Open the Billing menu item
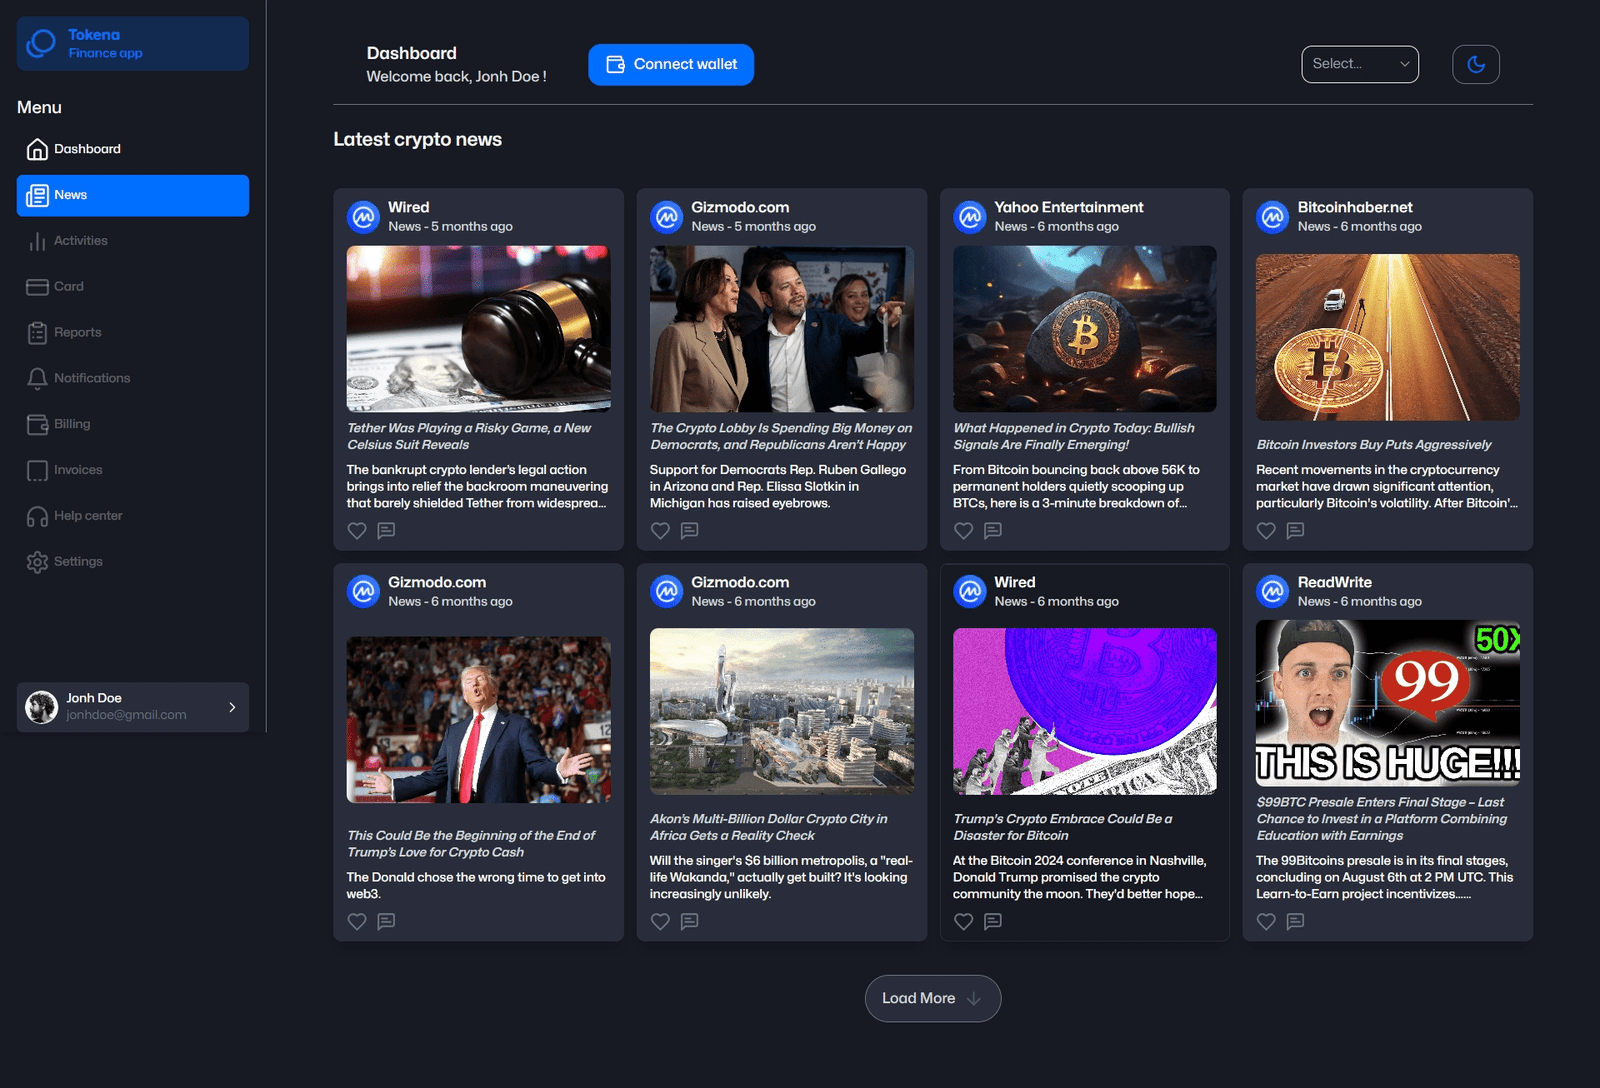This screenshot has height=1088, width=1600. (72, 424)
